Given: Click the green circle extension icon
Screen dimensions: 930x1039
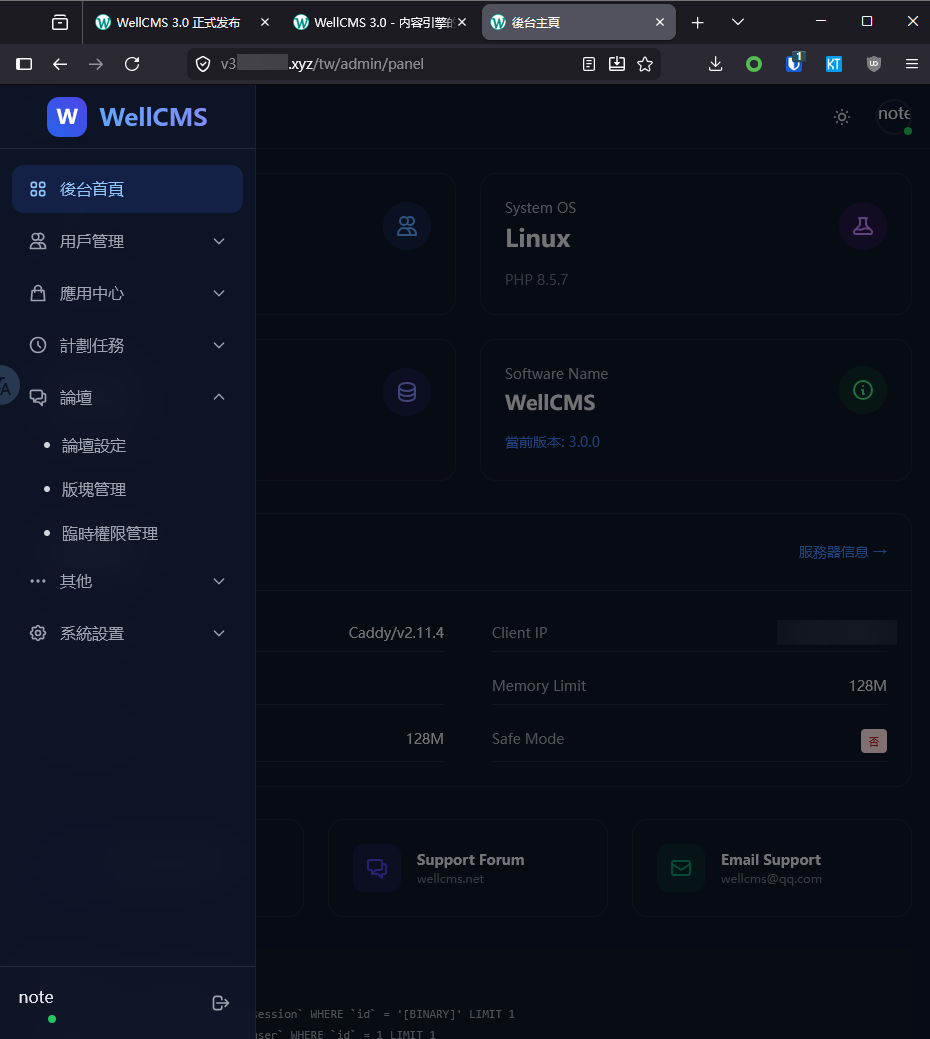Looking at the screenshot, I should pyautogui.click(x=754, y=64).
